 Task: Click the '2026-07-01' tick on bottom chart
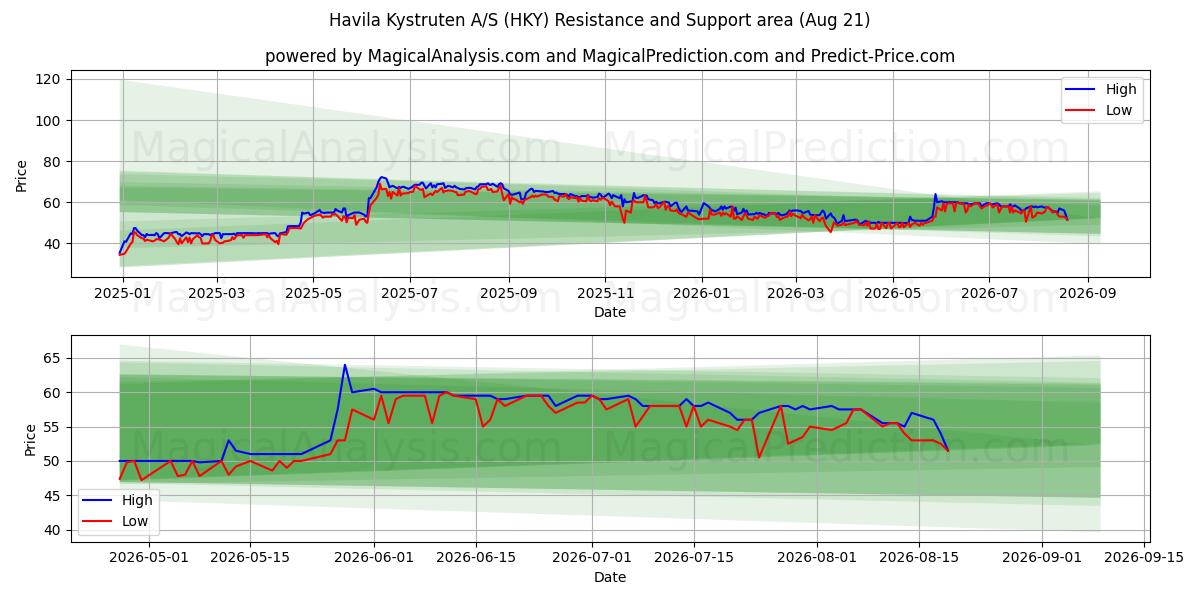click(591, 558)
